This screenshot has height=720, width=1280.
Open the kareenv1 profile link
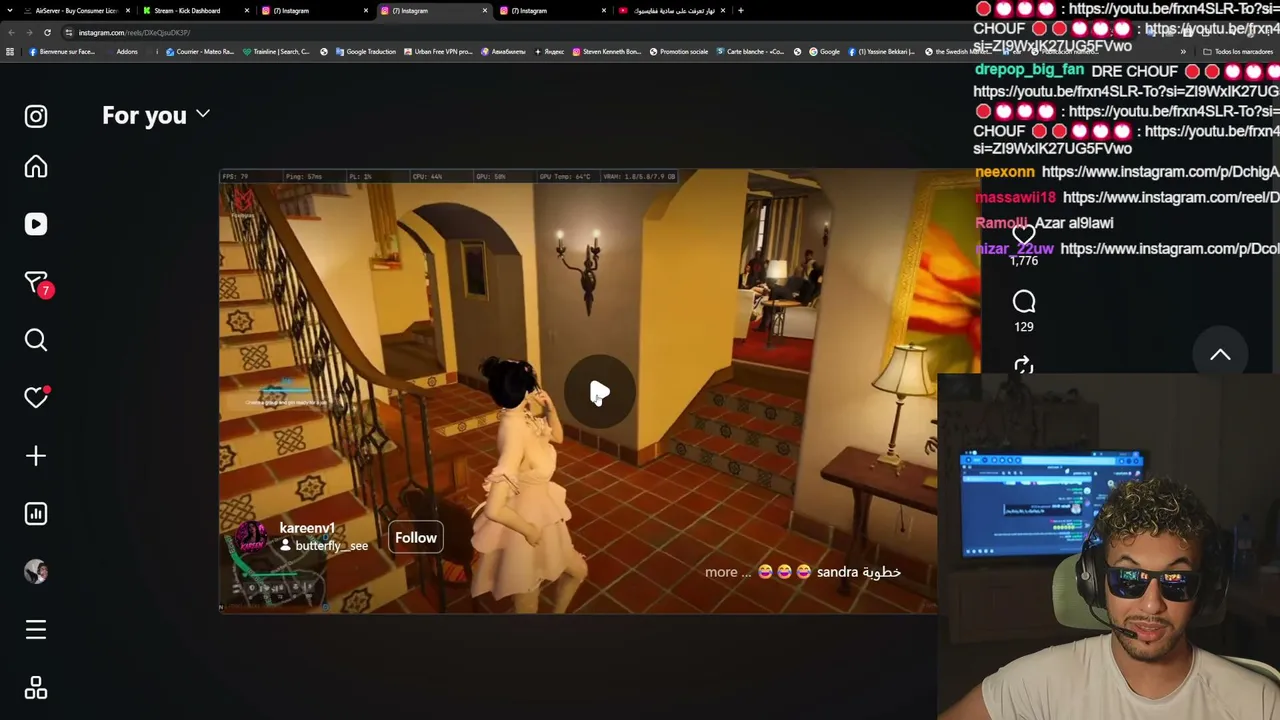point(307,528)
